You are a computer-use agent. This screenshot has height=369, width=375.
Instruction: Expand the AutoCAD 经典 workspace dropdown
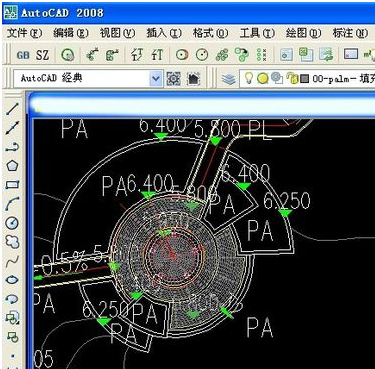click(156, 79)
